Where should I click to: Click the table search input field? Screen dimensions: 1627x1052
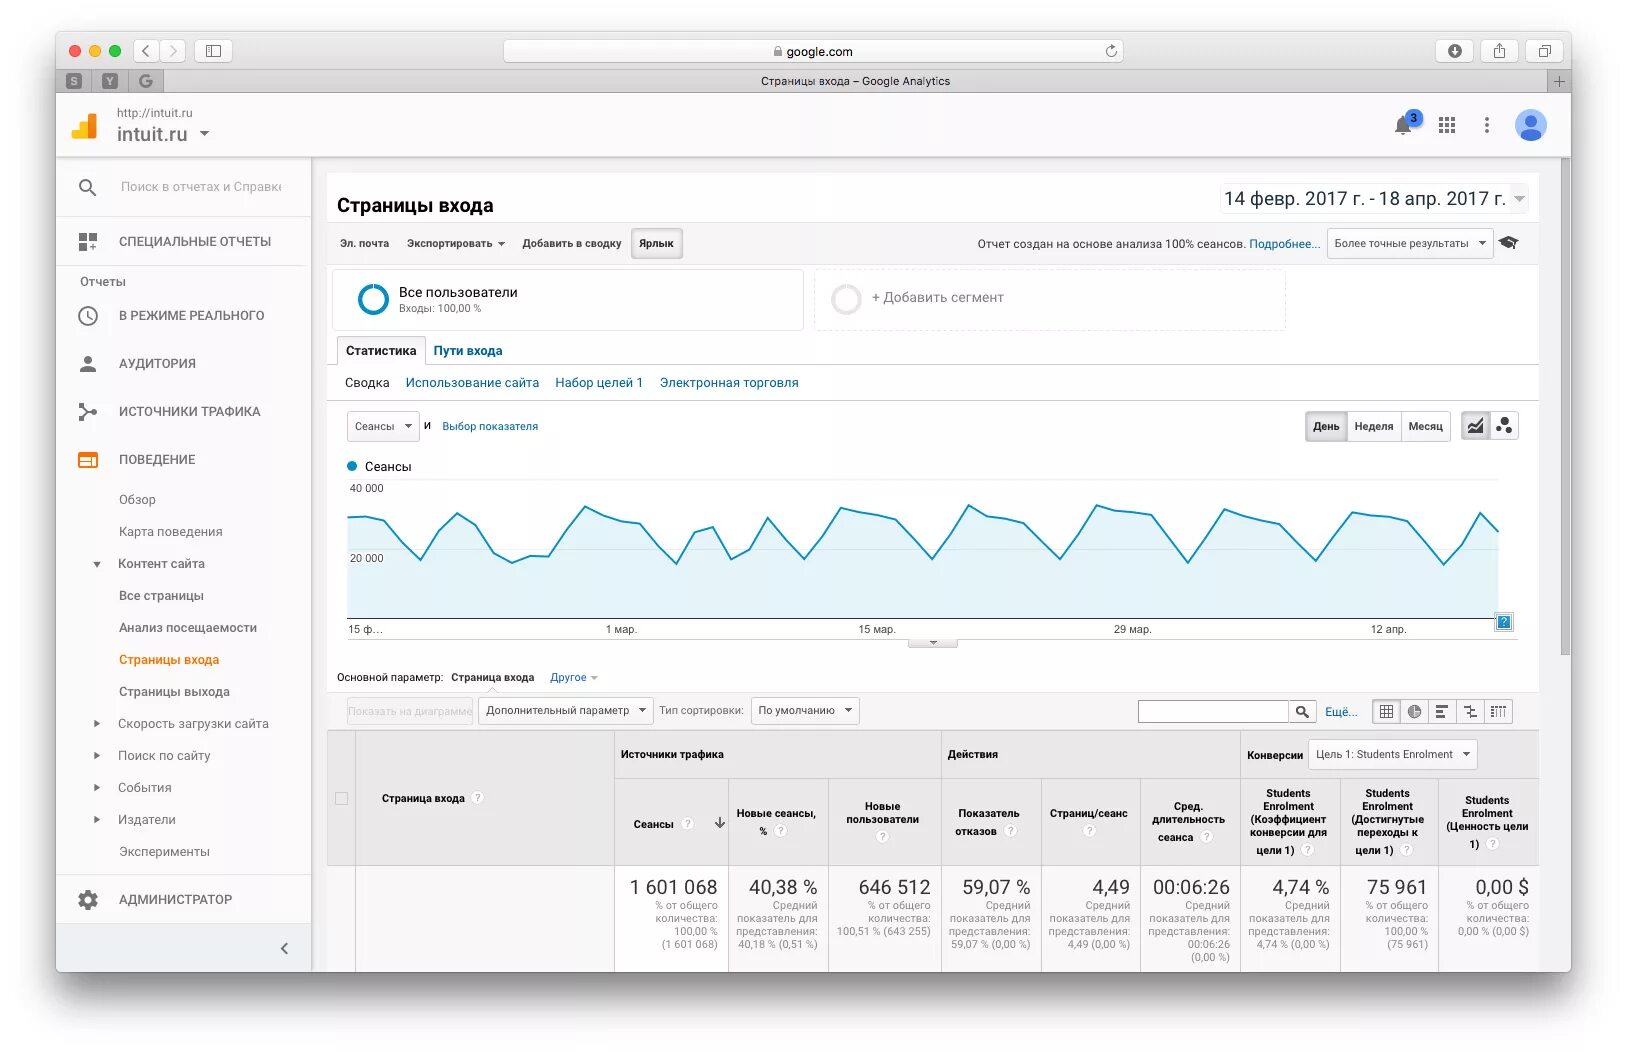pos(1213,712)
